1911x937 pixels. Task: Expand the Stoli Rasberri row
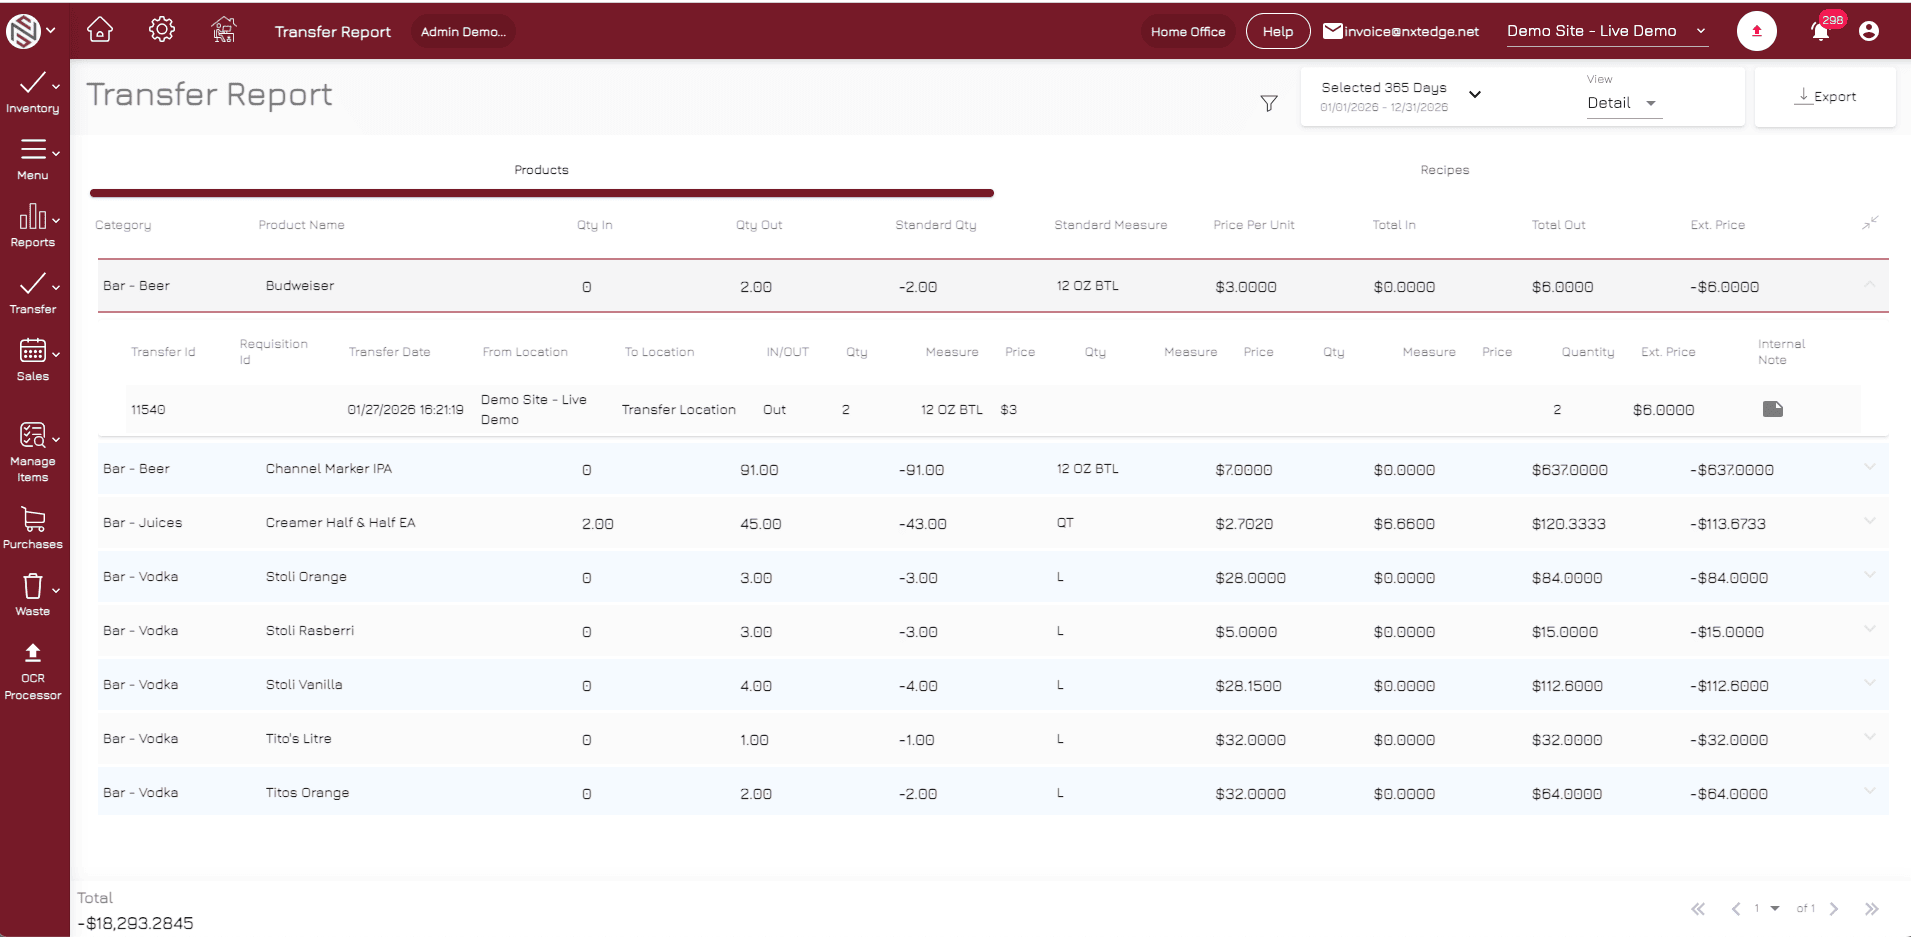tap(1870, 629)
